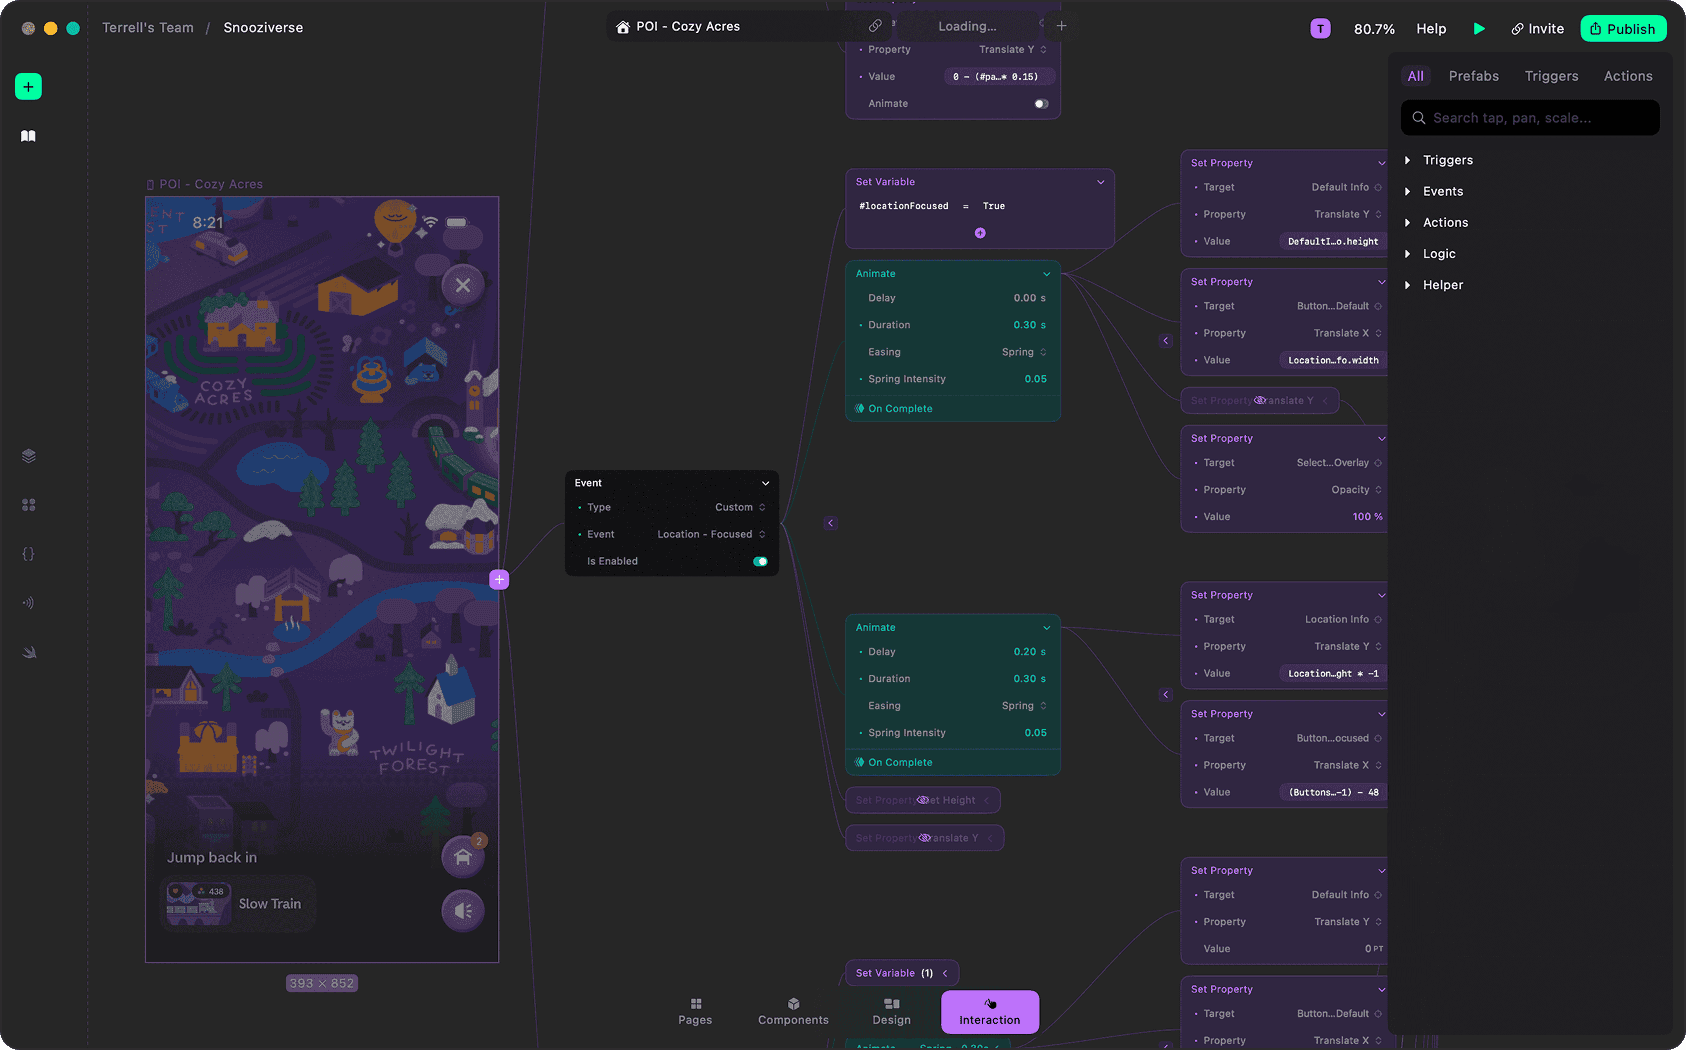Click the 80.7% zoom level
1686x1050 pixels.
click(1374, 29)
